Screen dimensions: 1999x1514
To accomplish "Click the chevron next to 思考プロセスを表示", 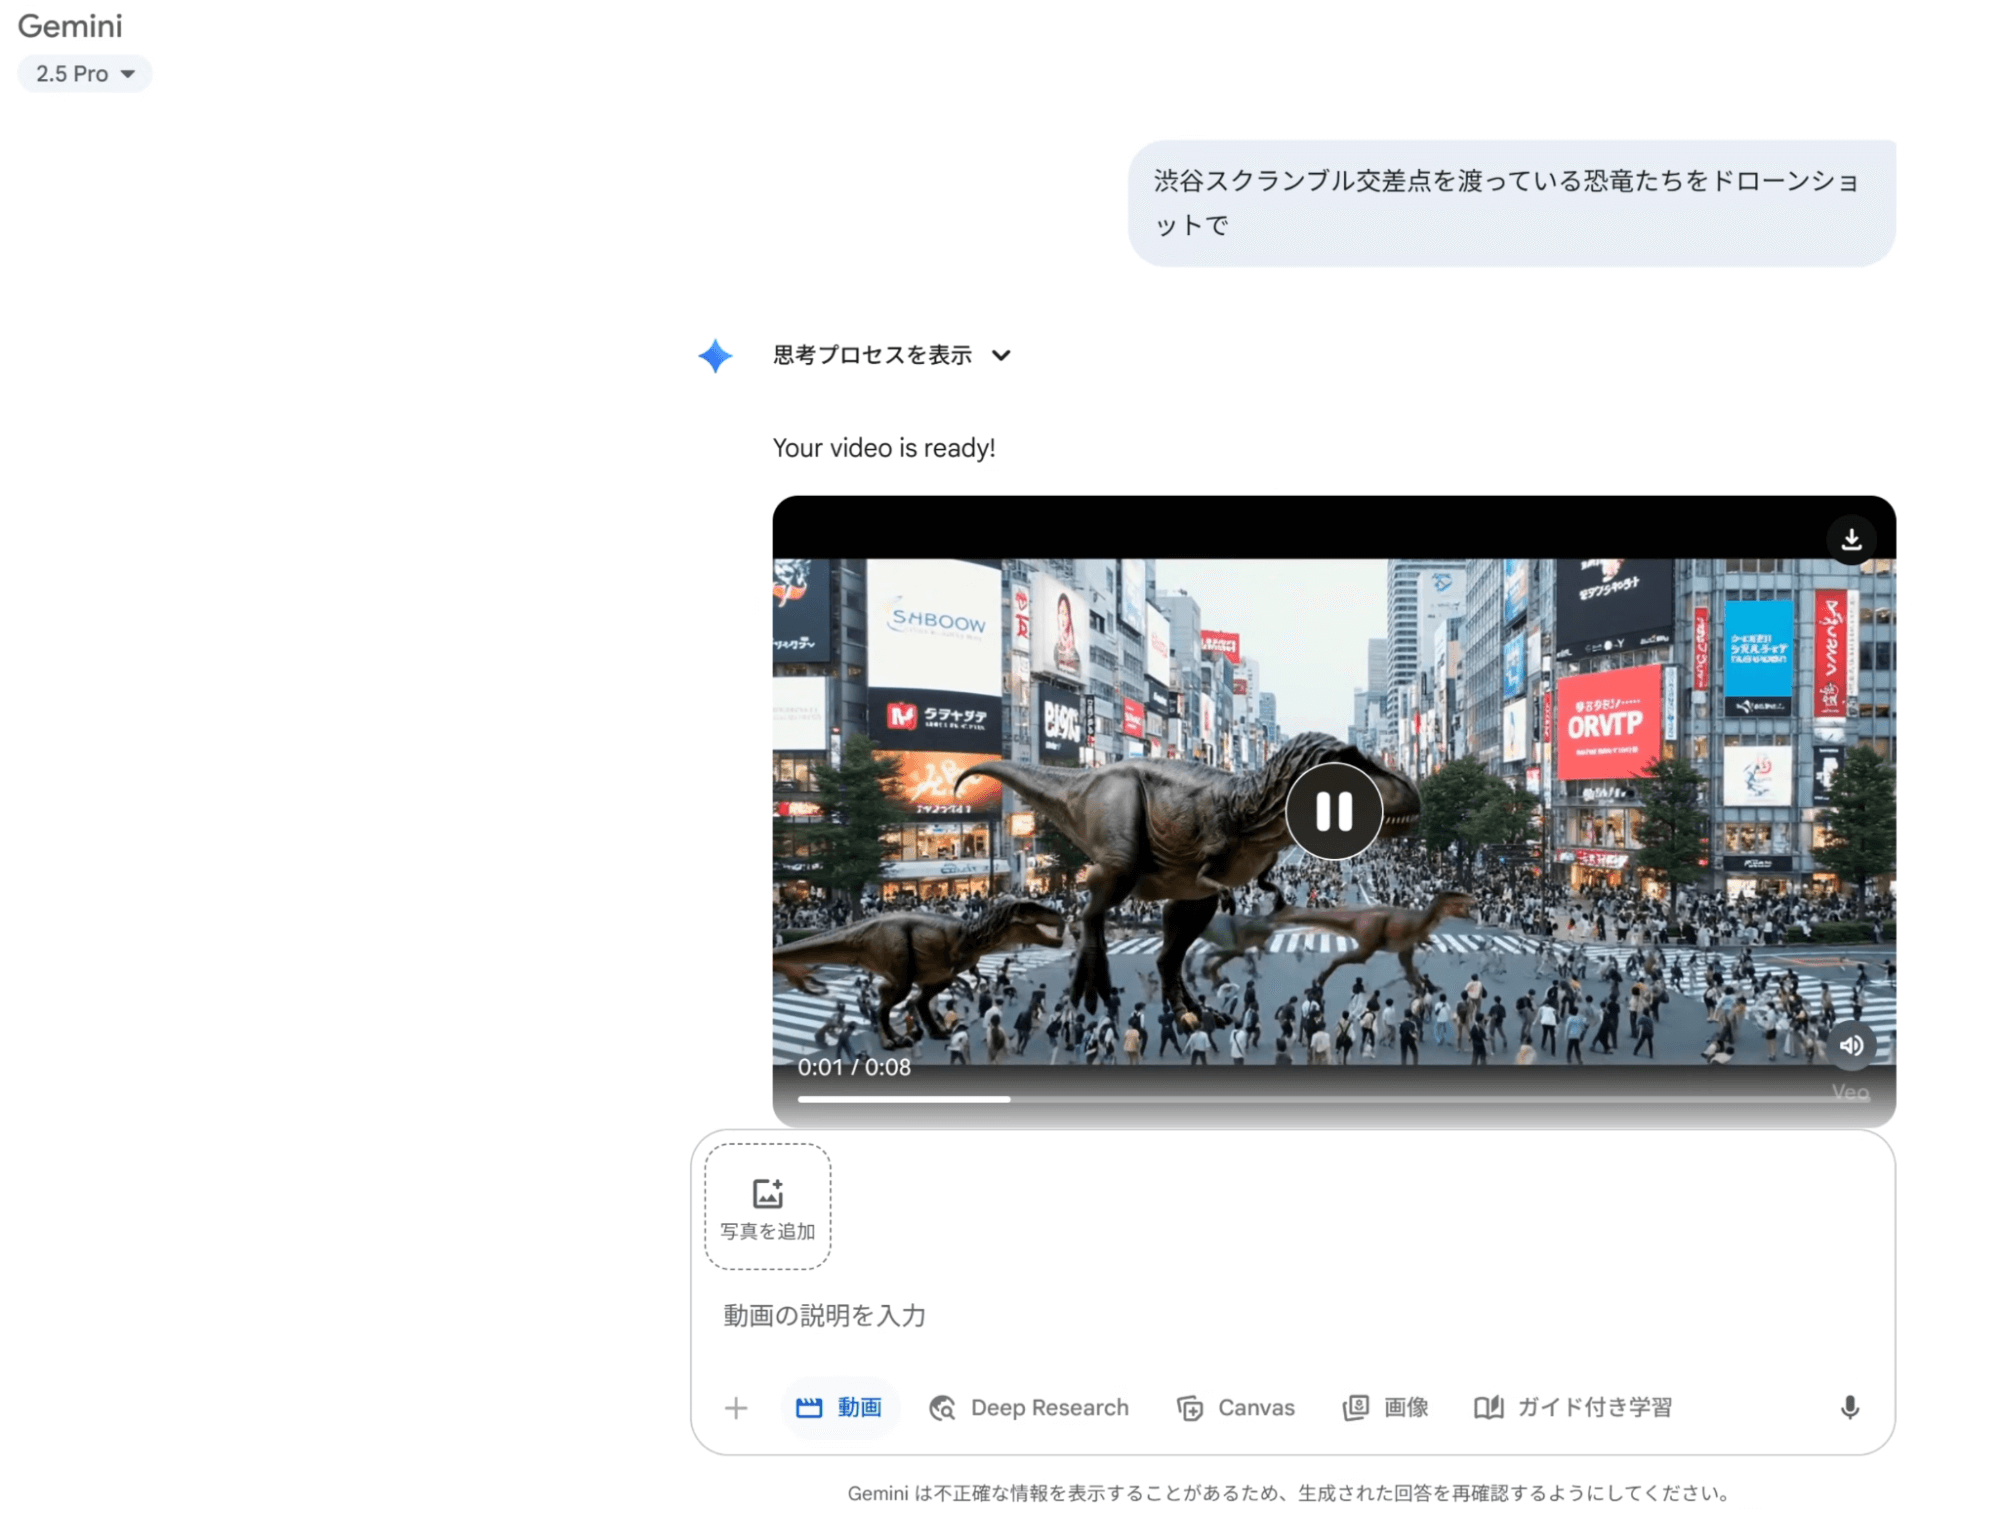I will (x=1001, y=355).
